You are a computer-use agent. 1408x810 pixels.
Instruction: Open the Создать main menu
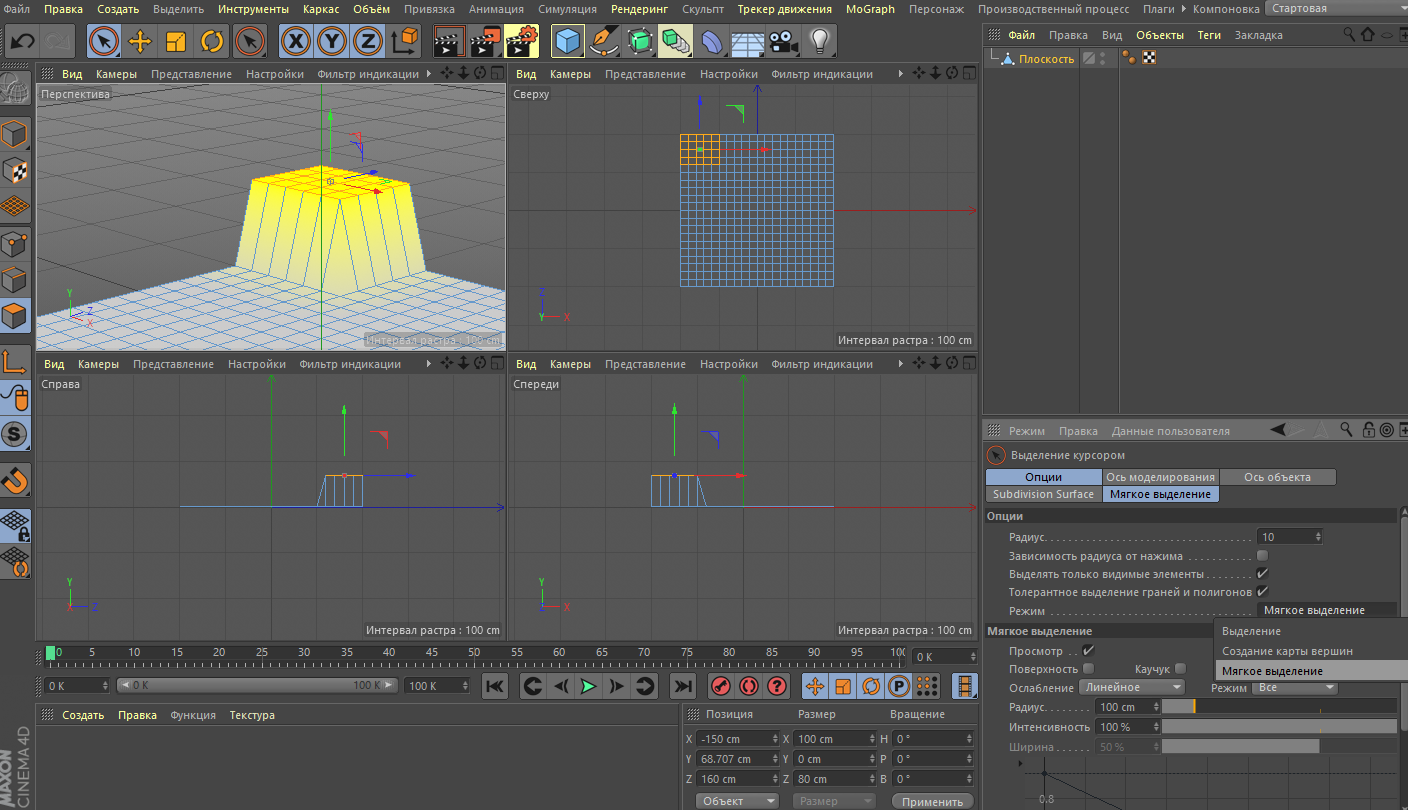(x=118, y=9)
